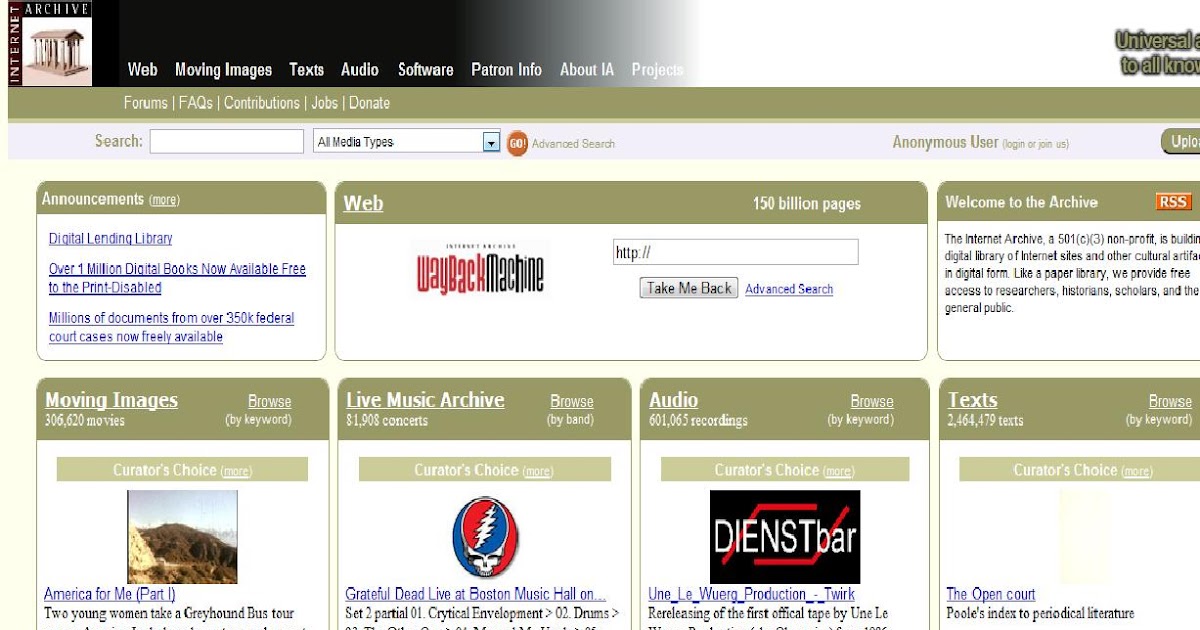Click the Donate link

pyautogui.click(x=369, y=103)
